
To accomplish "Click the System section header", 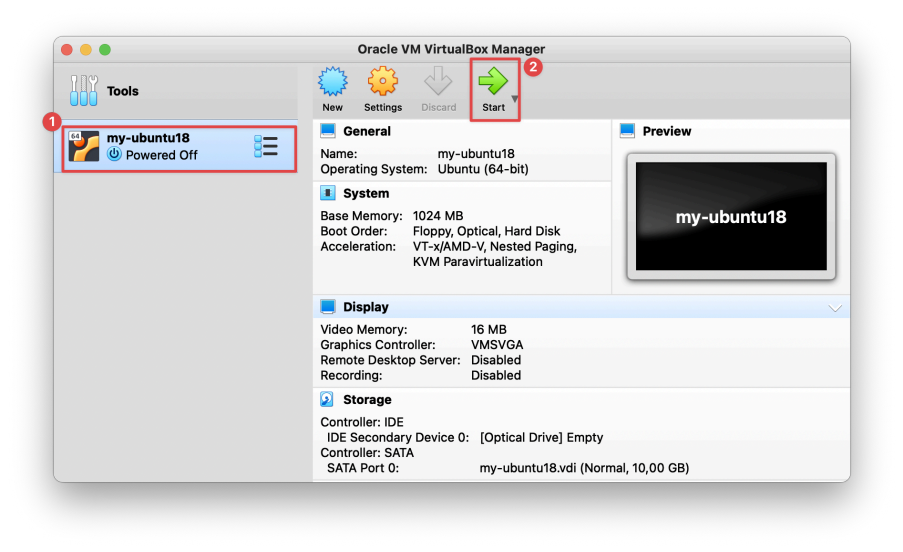I will pyautogui.click(x=366, y=193).
